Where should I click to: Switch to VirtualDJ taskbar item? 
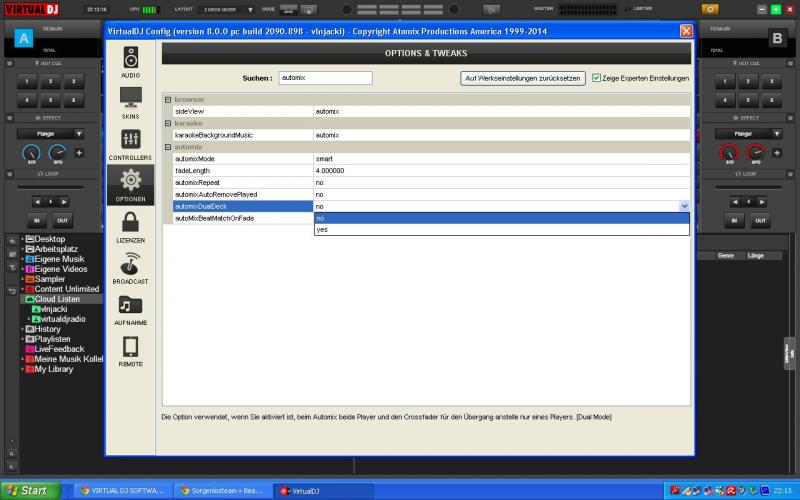323,491
